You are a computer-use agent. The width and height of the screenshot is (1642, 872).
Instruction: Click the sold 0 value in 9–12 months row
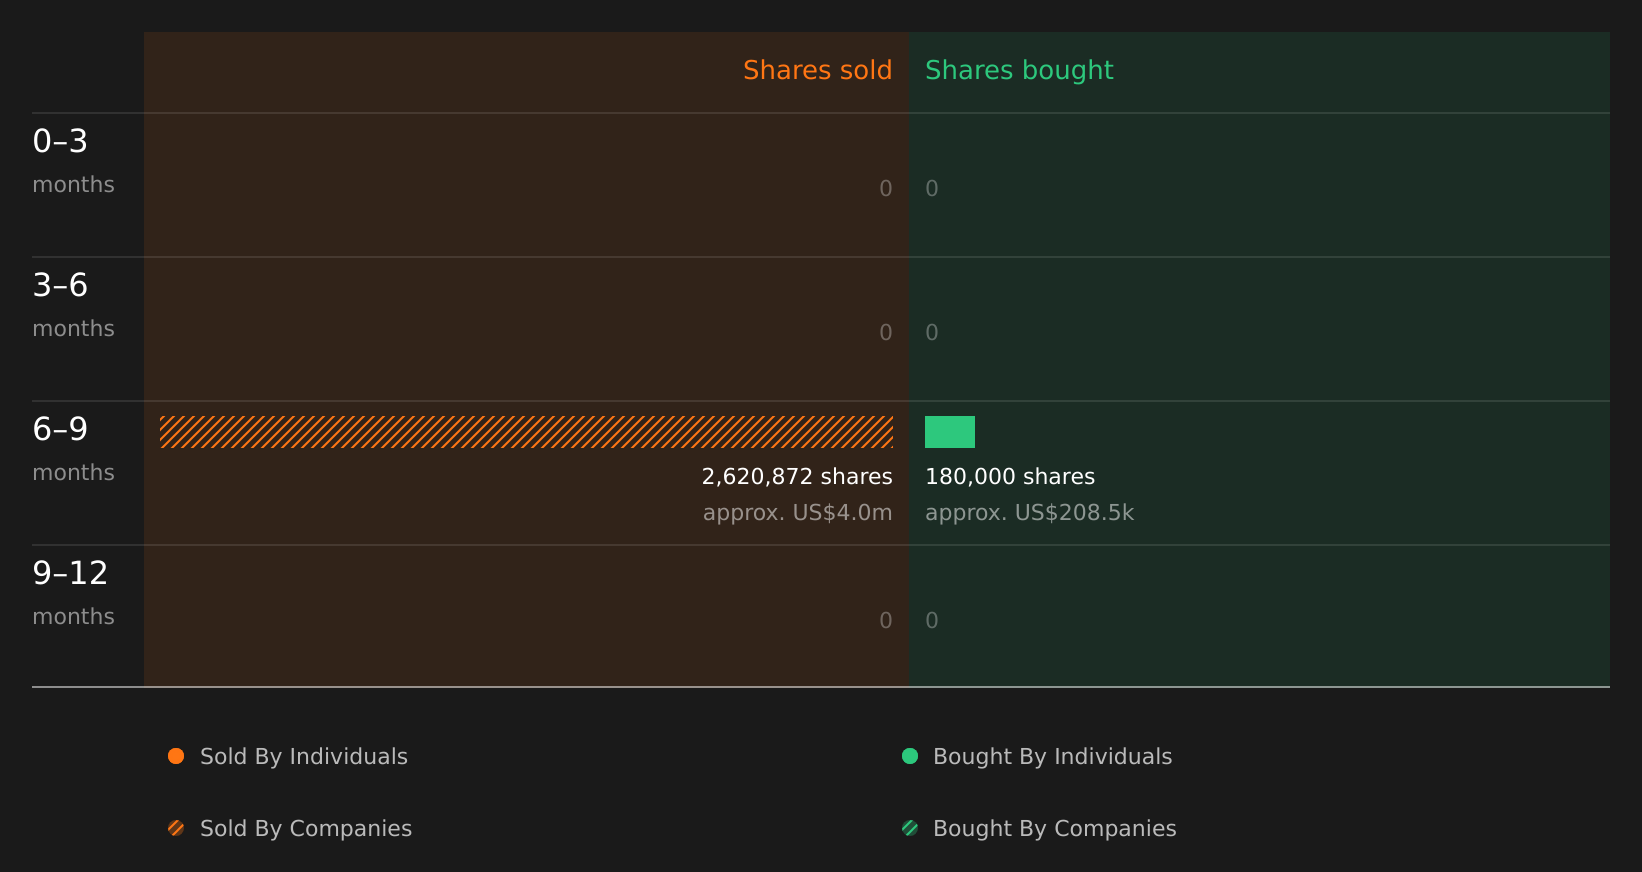click(886, 621)
